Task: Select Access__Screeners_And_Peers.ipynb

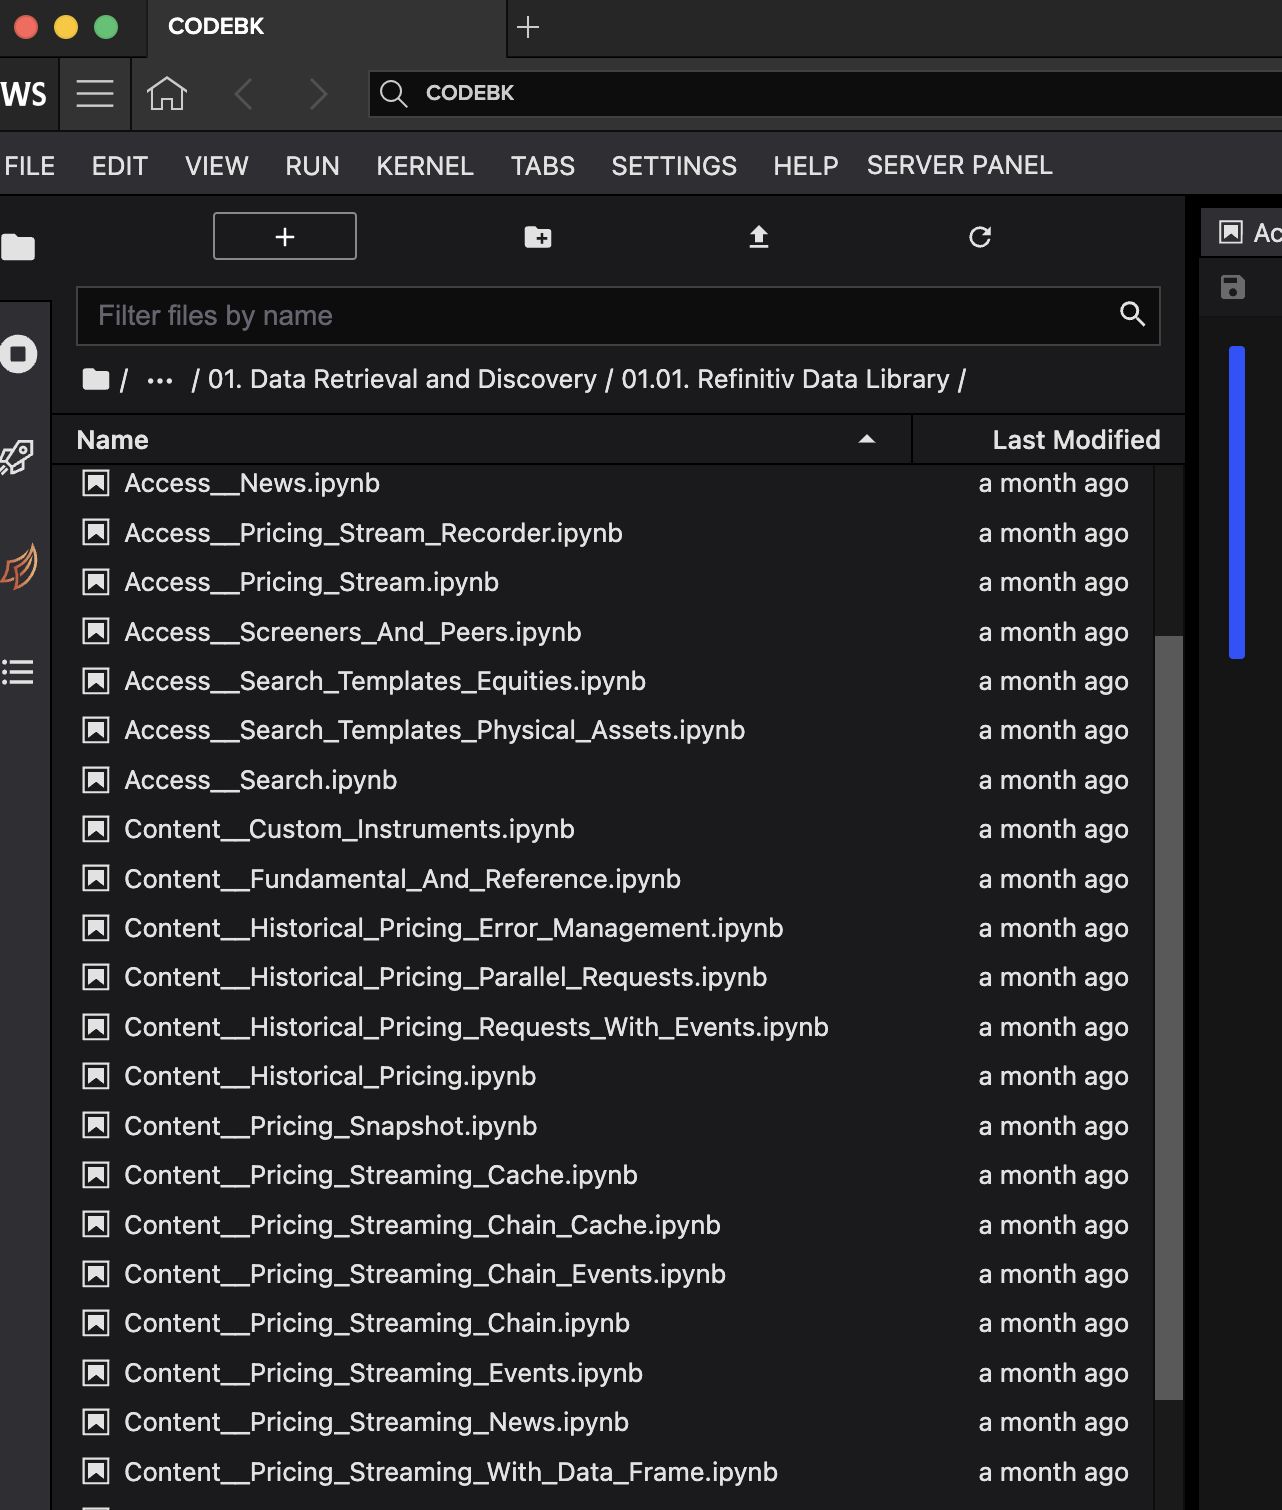Action: [617, 632]
